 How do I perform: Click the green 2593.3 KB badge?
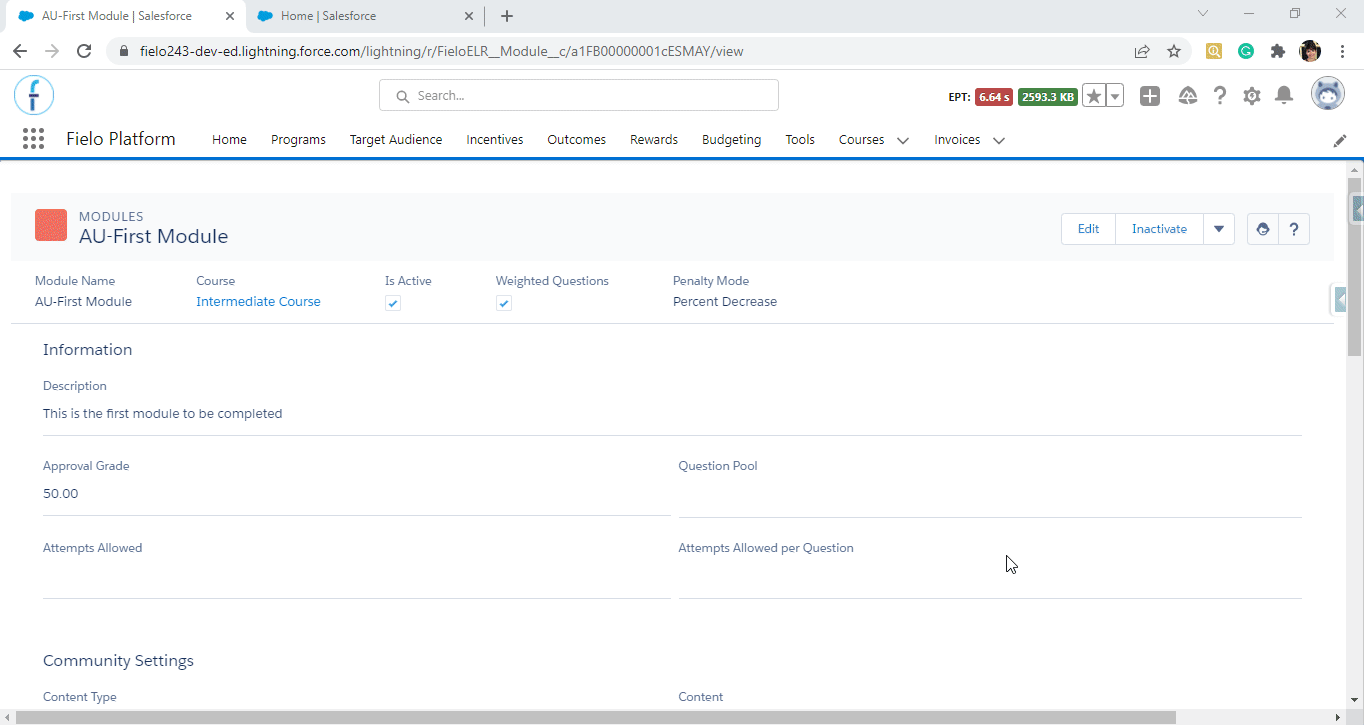(x=1048, y=97)
